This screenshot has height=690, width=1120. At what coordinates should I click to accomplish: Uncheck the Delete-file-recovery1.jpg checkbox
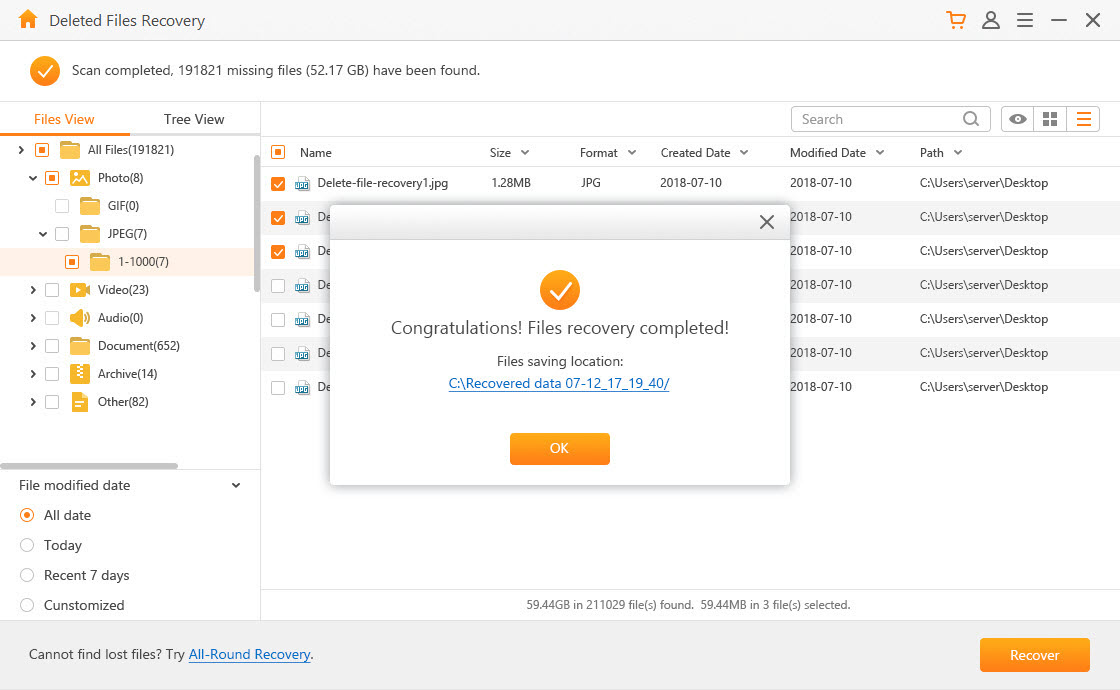(277, 183)
